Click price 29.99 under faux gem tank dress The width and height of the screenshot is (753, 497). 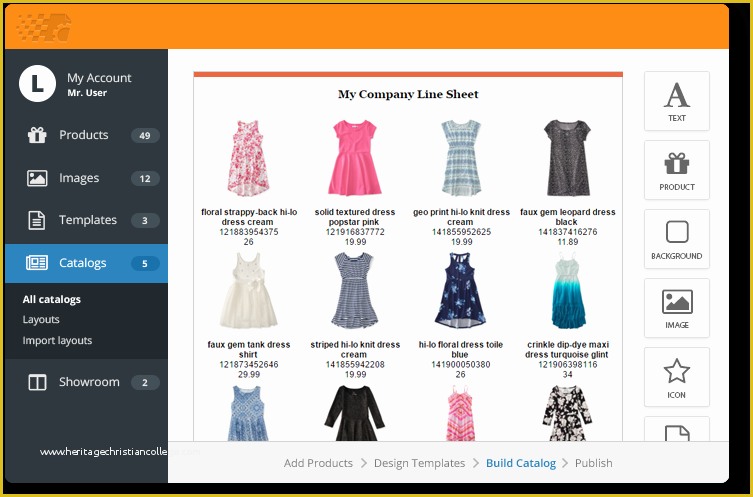click(x=249, y=375)
